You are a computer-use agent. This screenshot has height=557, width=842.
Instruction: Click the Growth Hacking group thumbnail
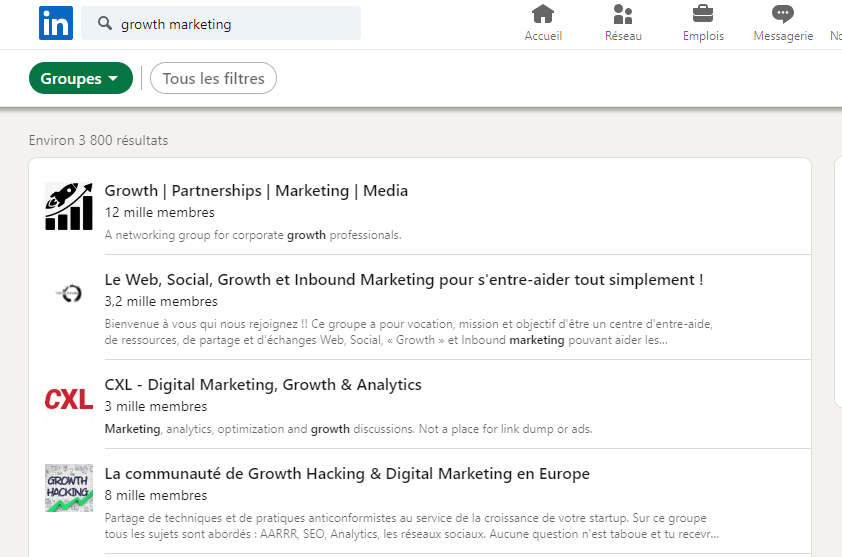pos(69,488)
